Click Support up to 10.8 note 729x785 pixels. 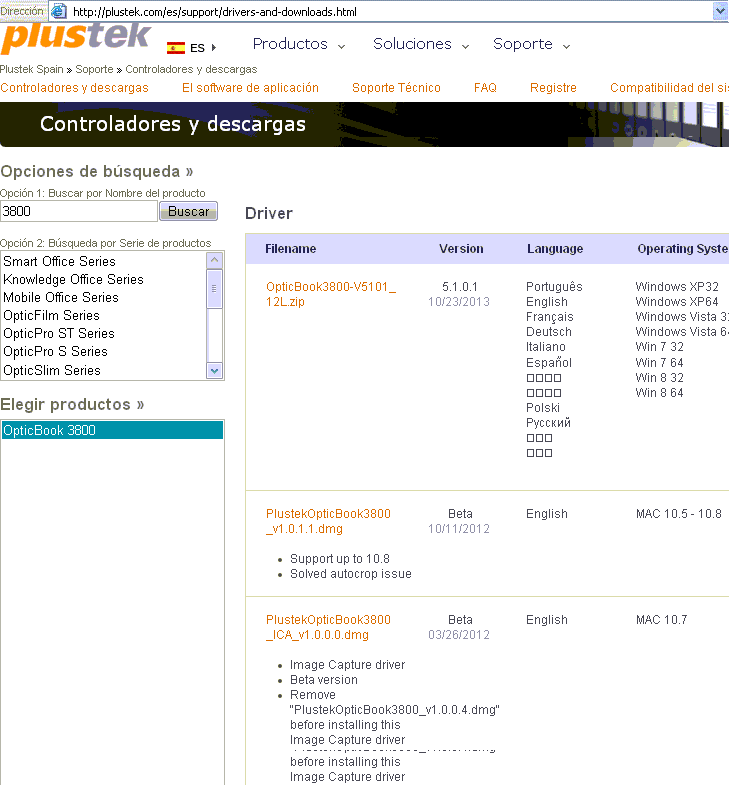tap(339, 559)
